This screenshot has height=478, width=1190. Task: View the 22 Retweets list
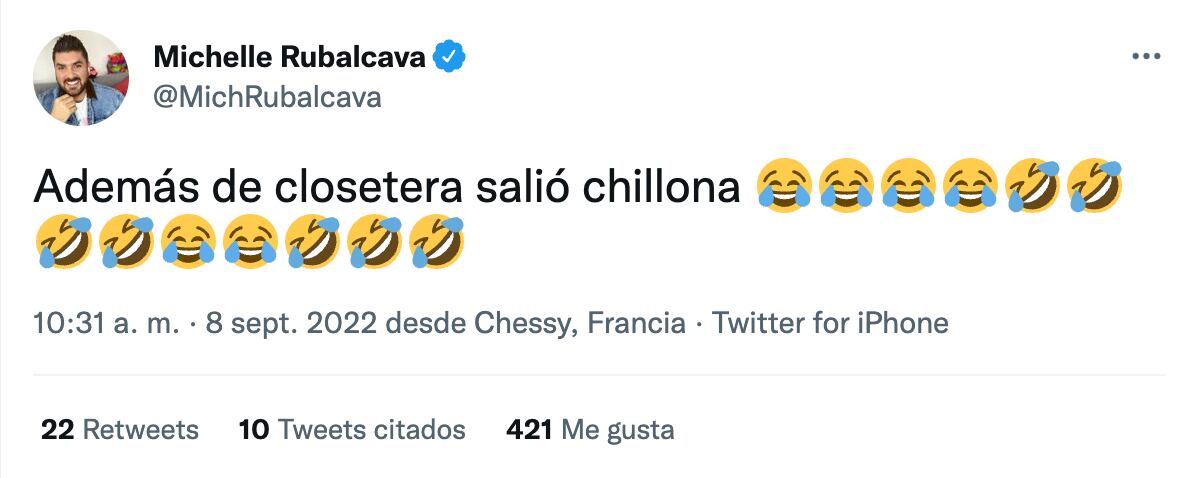120,430
